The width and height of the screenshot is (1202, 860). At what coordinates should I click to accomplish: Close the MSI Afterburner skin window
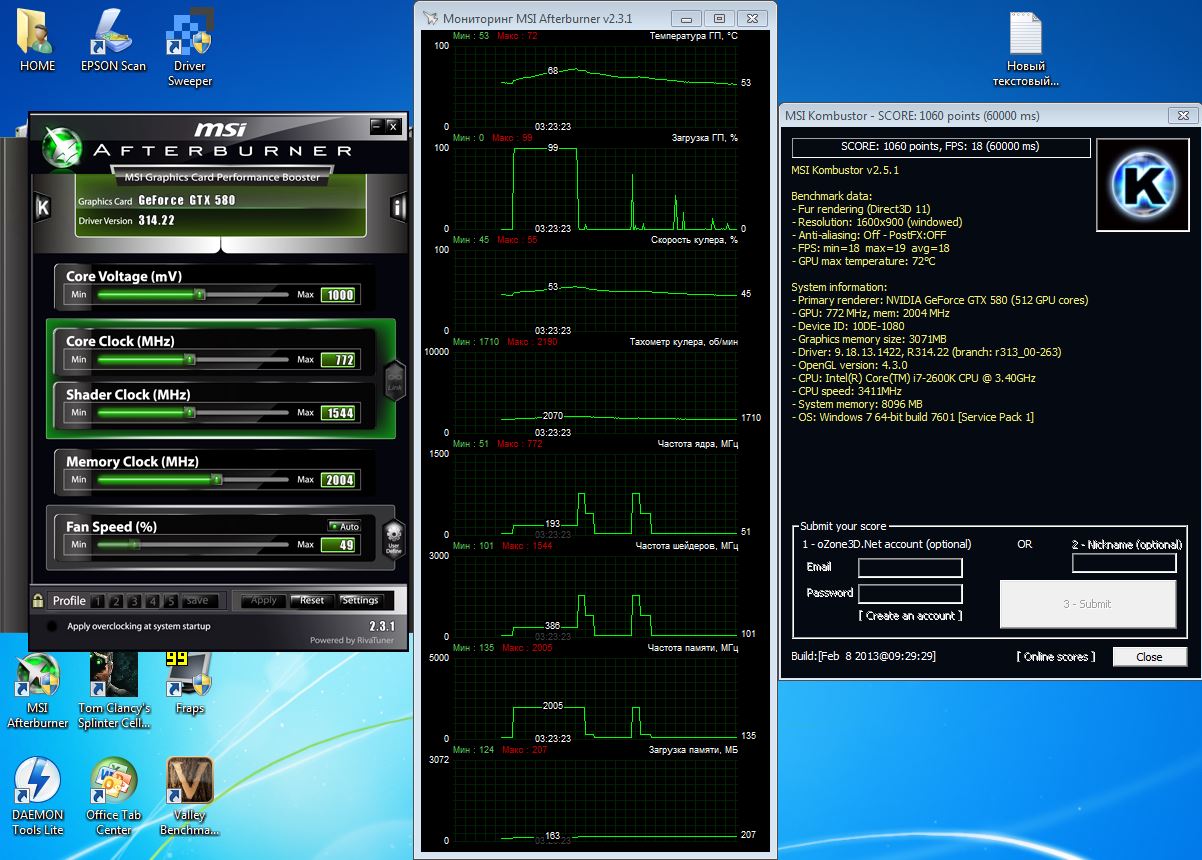click(x=393, y=126)
